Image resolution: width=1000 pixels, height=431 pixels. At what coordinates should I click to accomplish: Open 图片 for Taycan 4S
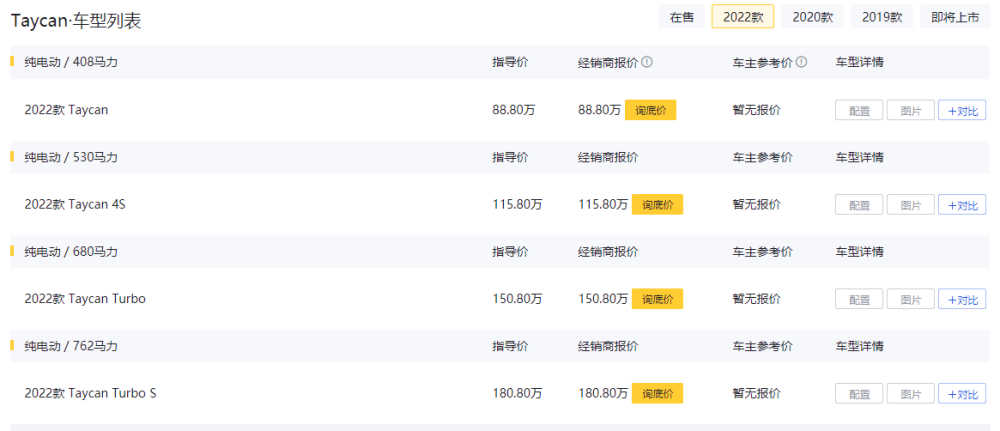coord(911,205)
